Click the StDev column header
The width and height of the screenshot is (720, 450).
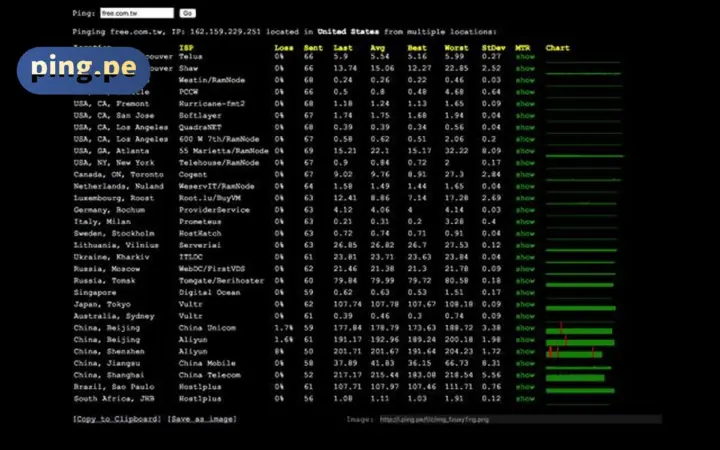[x=494, y=48]
